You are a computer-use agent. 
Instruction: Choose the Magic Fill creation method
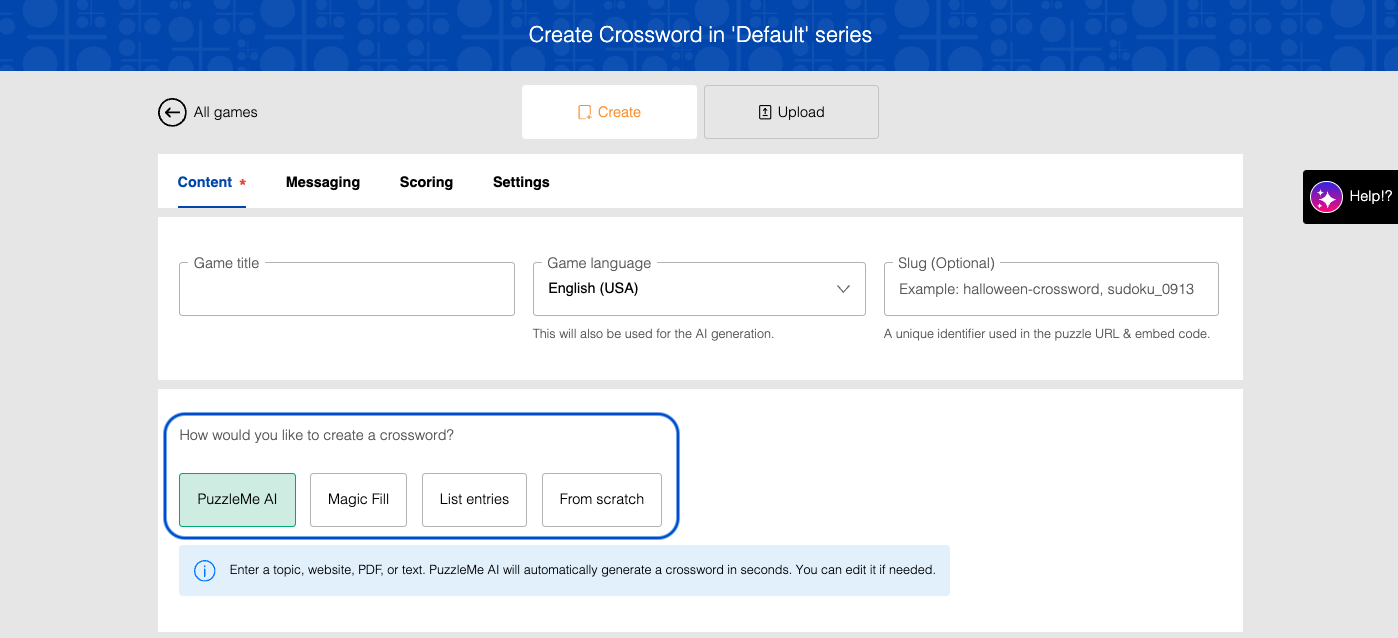click(359, 499)
